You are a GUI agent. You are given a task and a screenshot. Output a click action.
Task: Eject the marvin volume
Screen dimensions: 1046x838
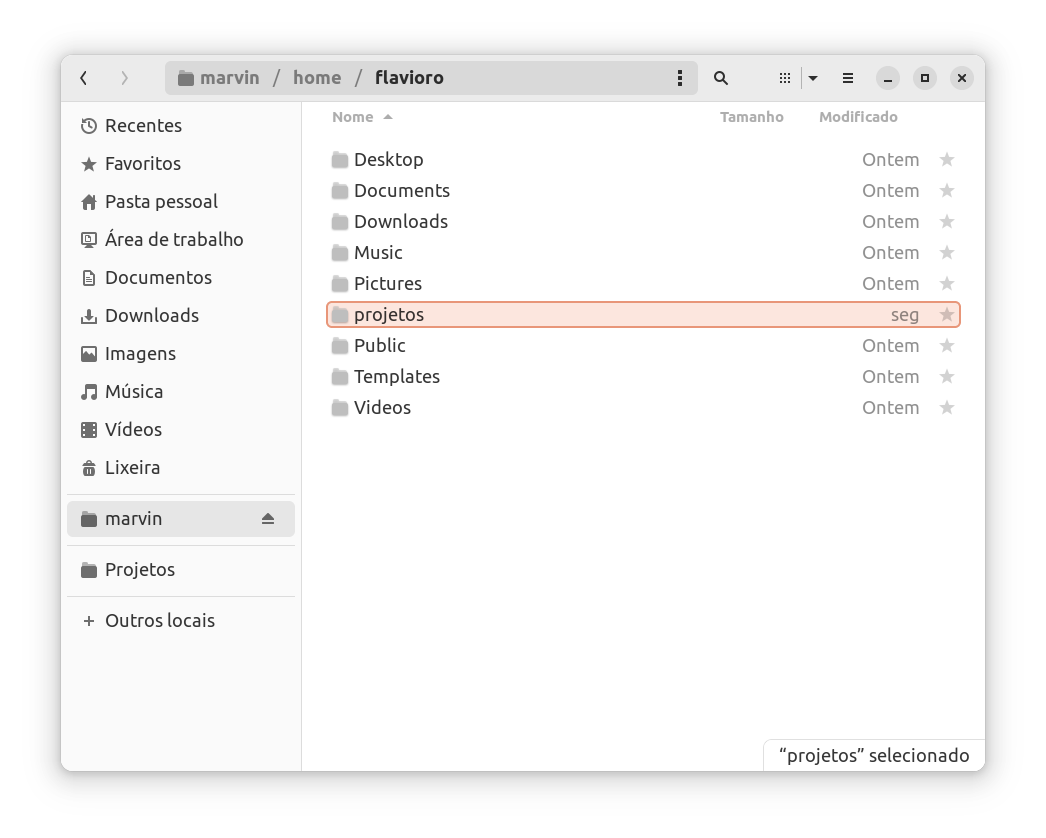coord(267,519)
